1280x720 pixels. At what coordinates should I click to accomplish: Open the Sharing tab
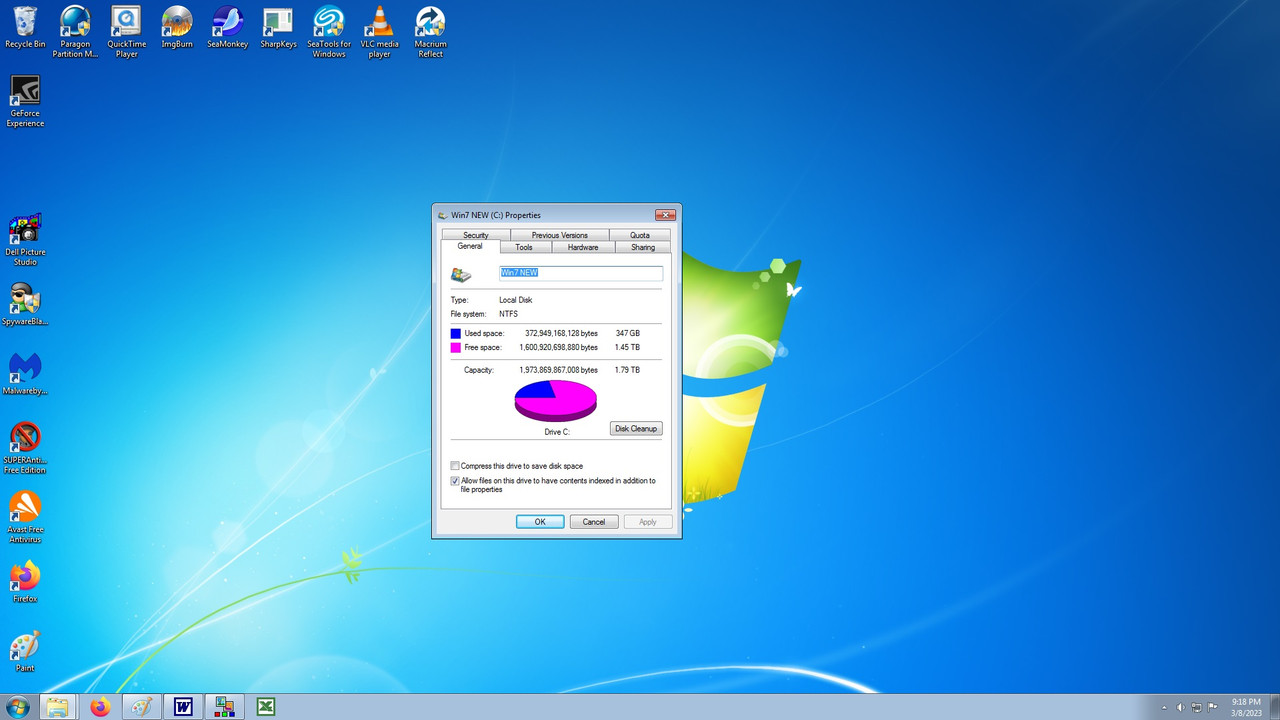(x=643, y=247)
